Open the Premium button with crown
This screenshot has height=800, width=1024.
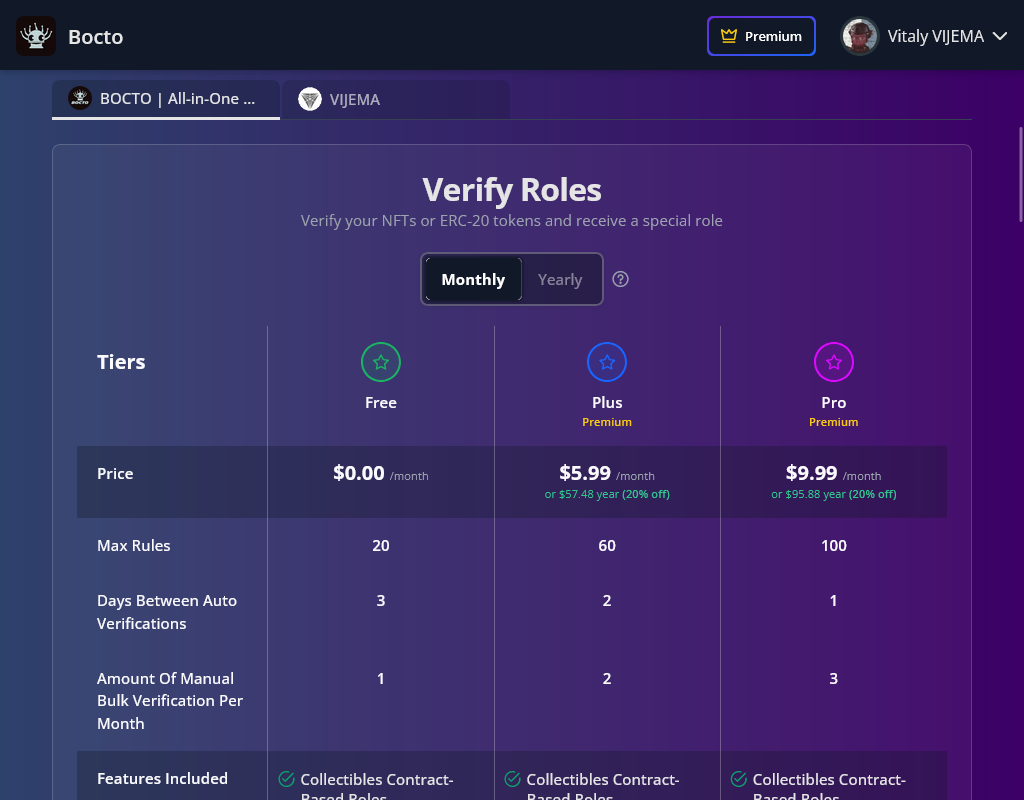761,36
